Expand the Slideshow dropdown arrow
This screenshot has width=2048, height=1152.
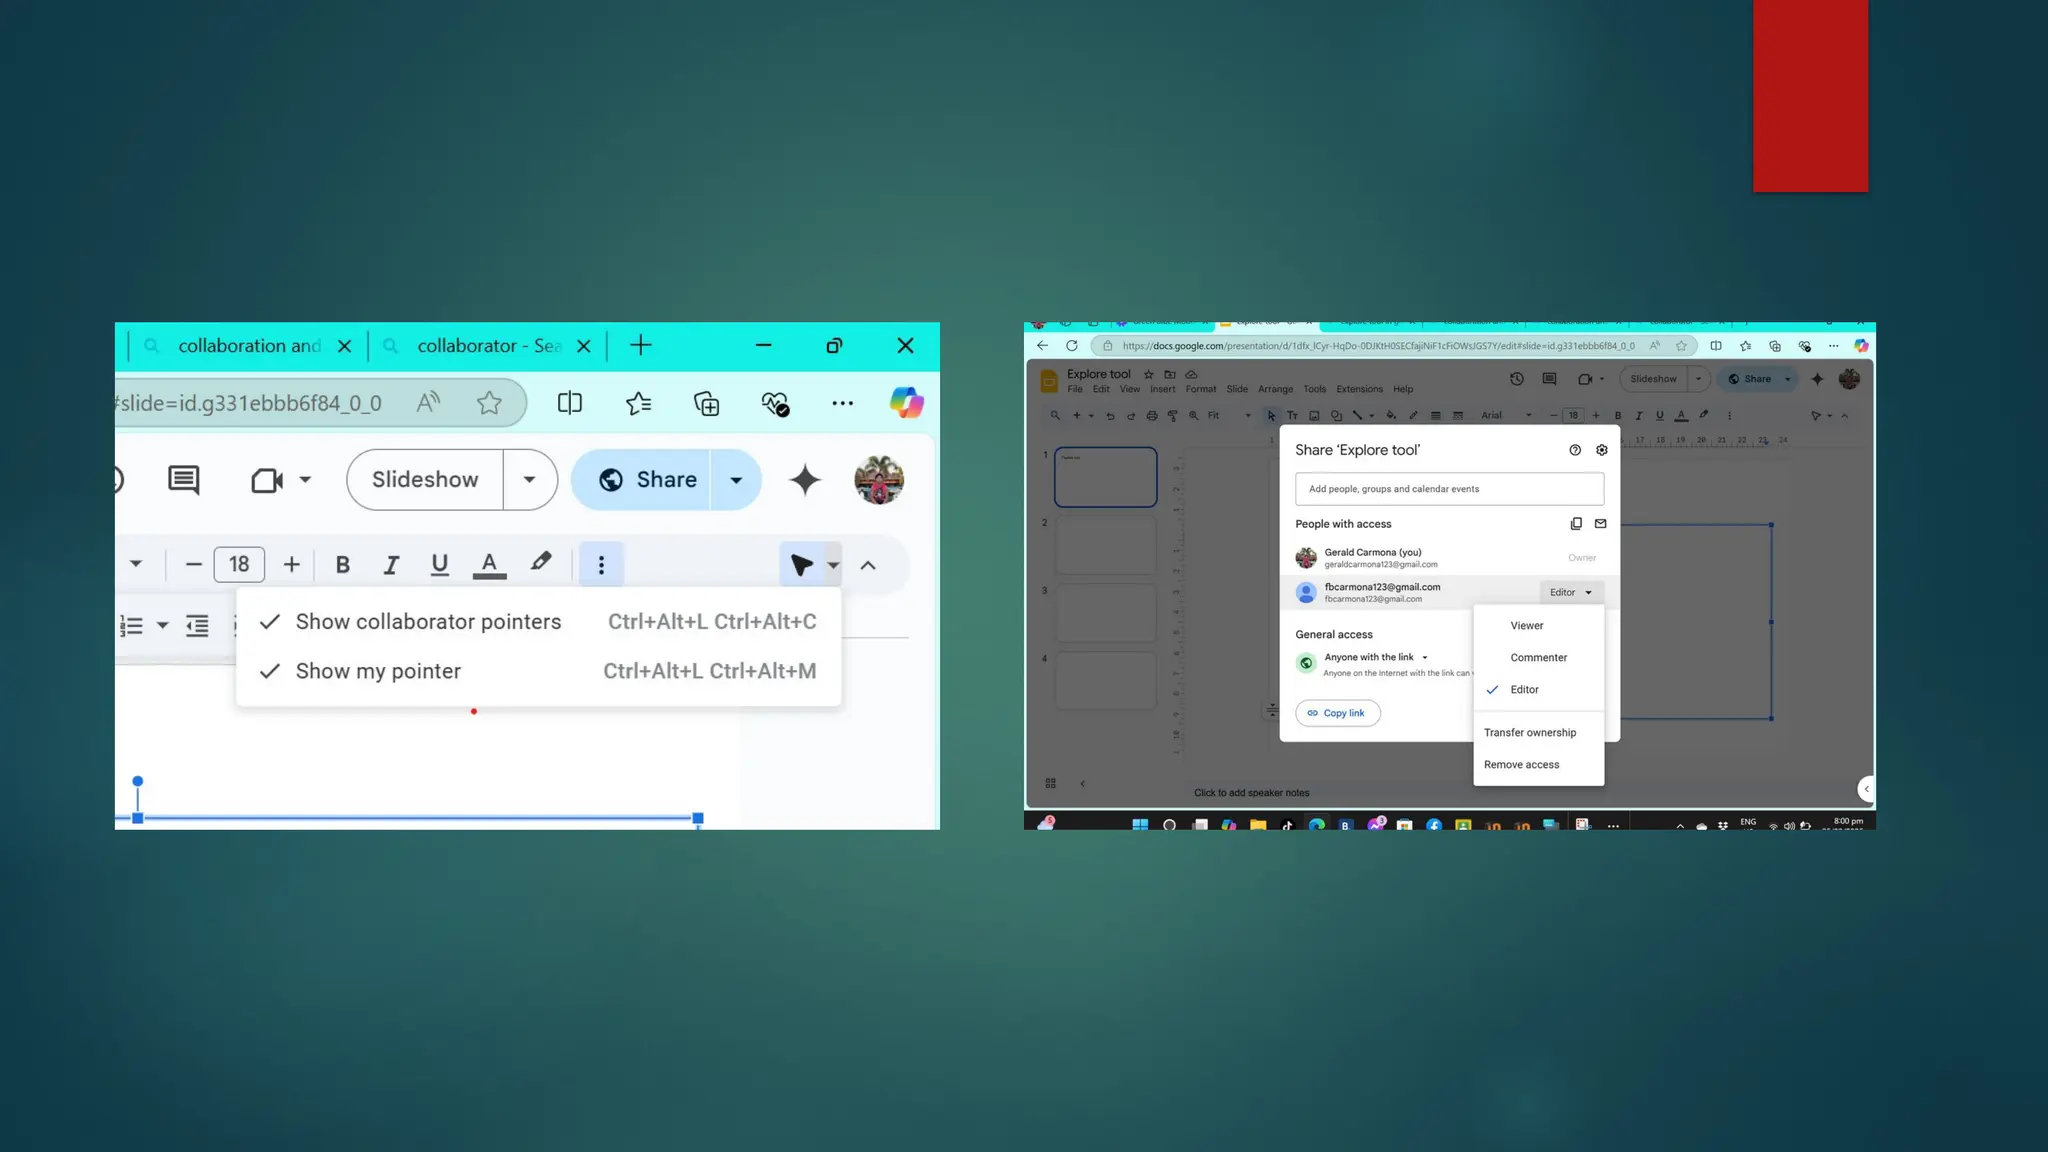529,480
